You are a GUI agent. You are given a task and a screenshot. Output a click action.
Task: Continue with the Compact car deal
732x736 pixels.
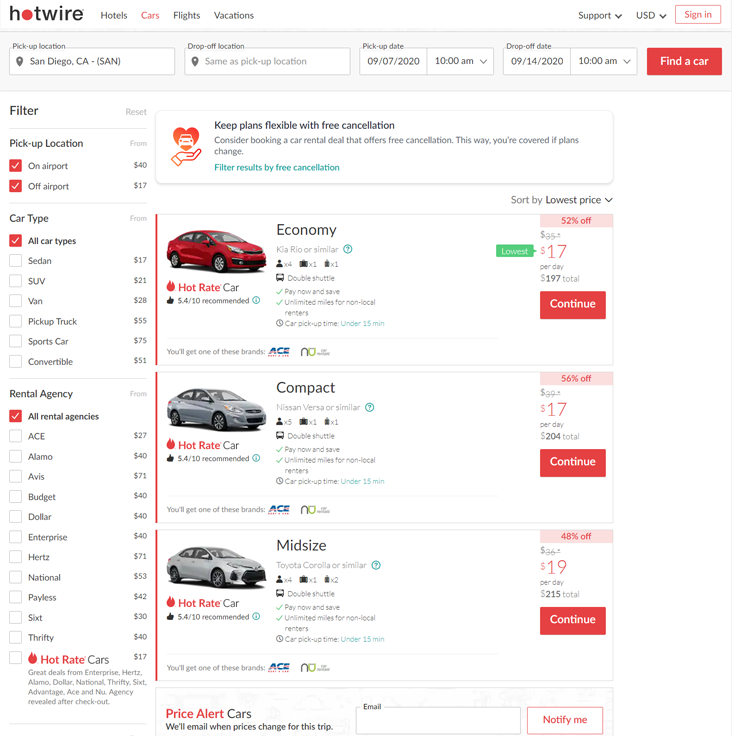[573, 463]
